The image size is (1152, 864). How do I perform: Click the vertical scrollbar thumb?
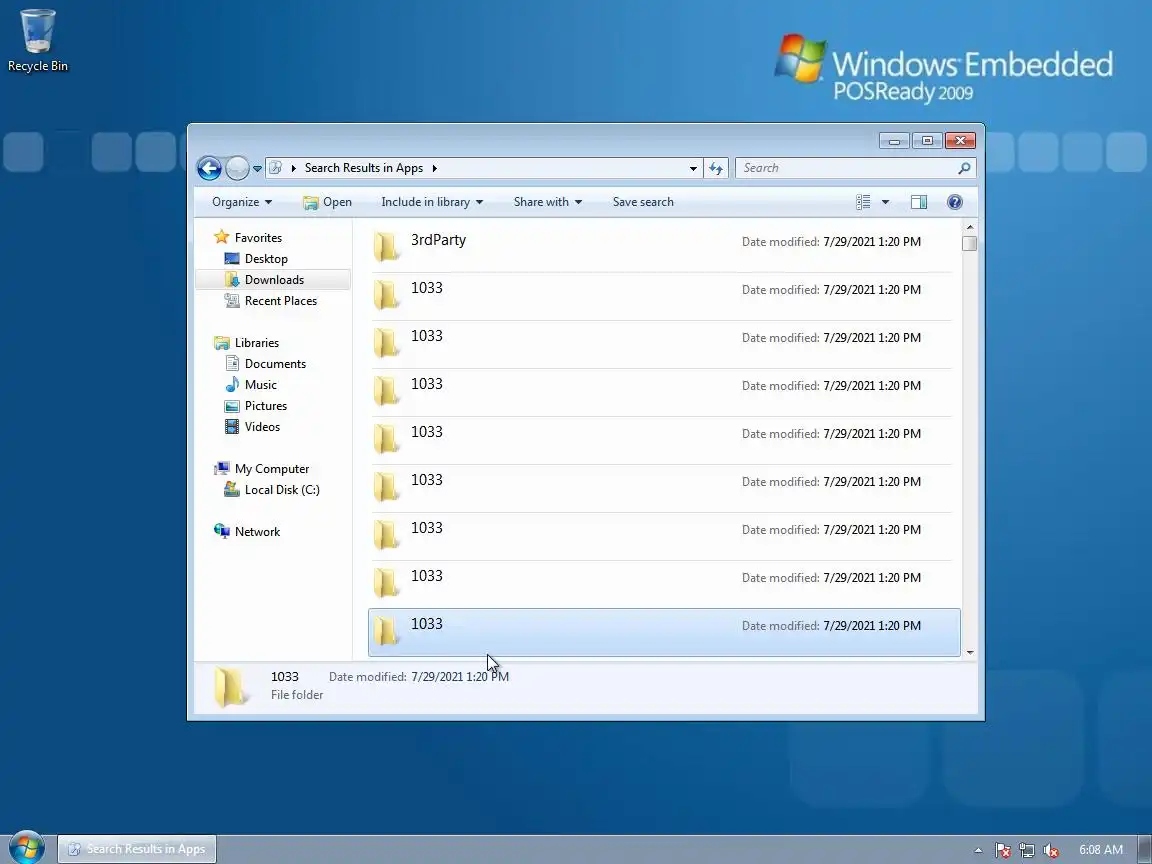[x=970, y=243]
